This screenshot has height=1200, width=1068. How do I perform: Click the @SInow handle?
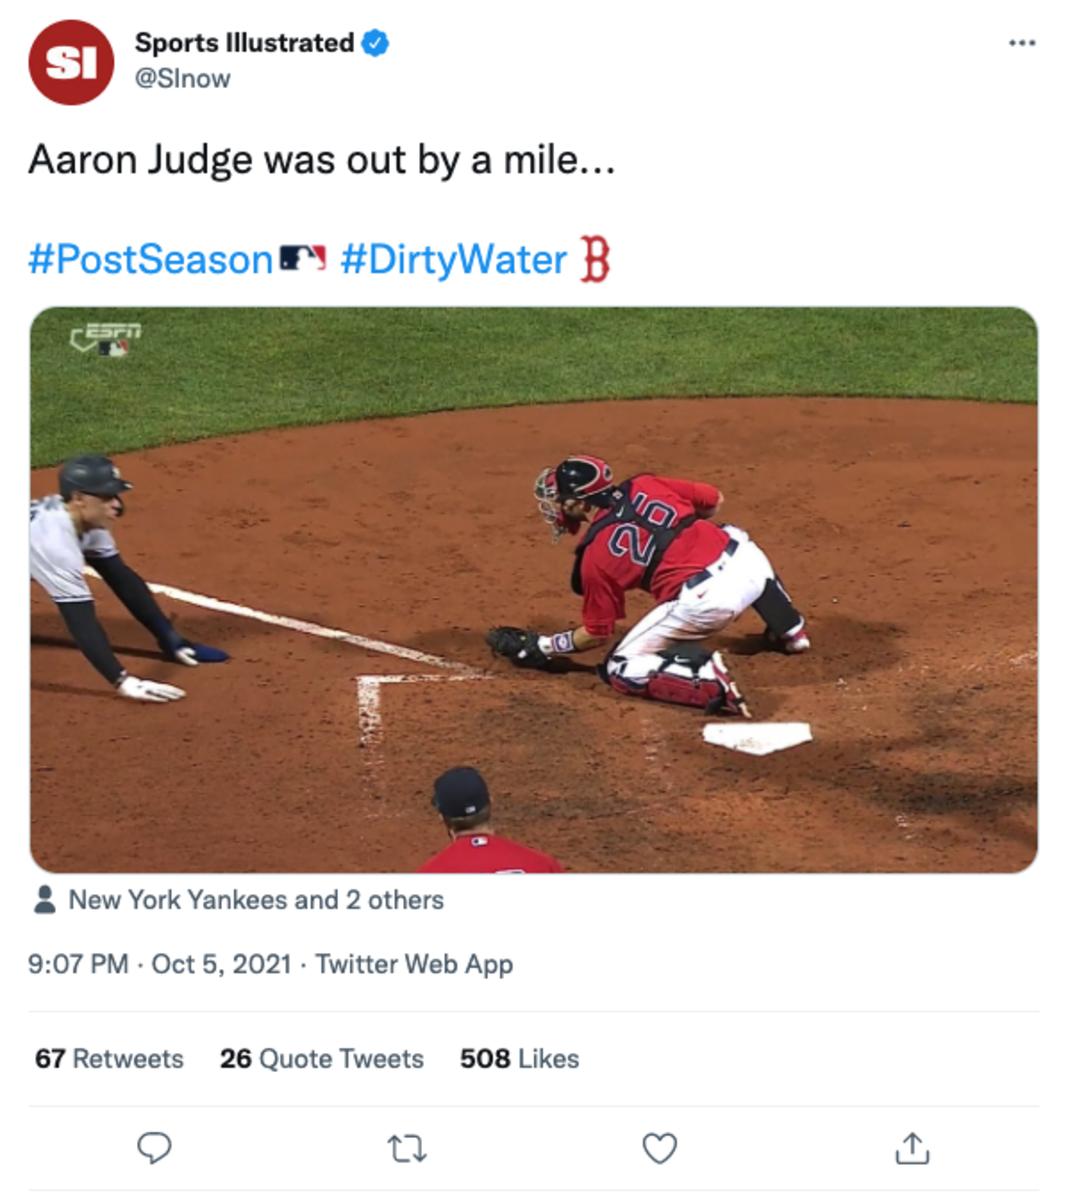183,78
